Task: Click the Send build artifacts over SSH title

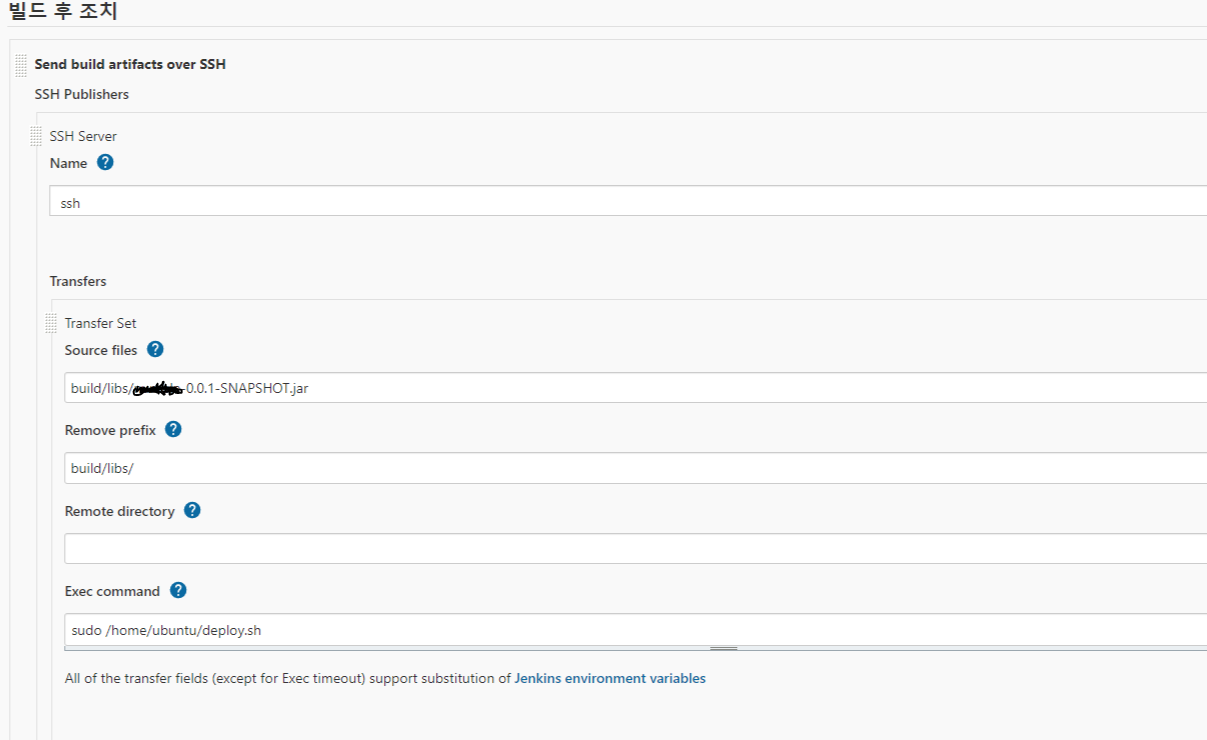Action: 130,64
